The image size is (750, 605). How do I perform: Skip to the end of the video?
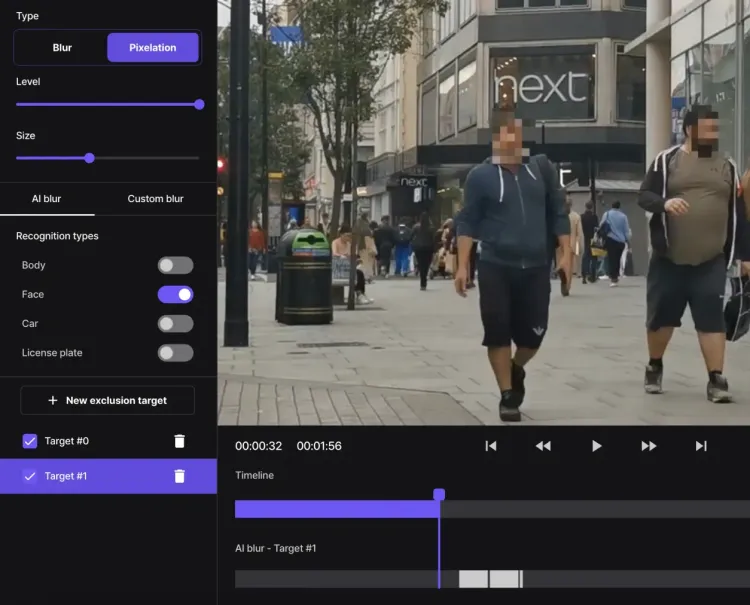point(701,446)
